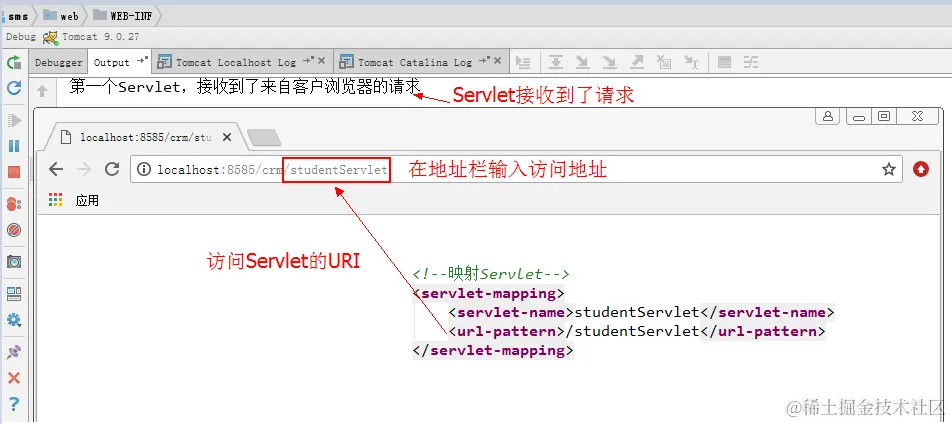952x424 pixels.
Task: View site information icon in address bar
Action: (x=144, y=169)
